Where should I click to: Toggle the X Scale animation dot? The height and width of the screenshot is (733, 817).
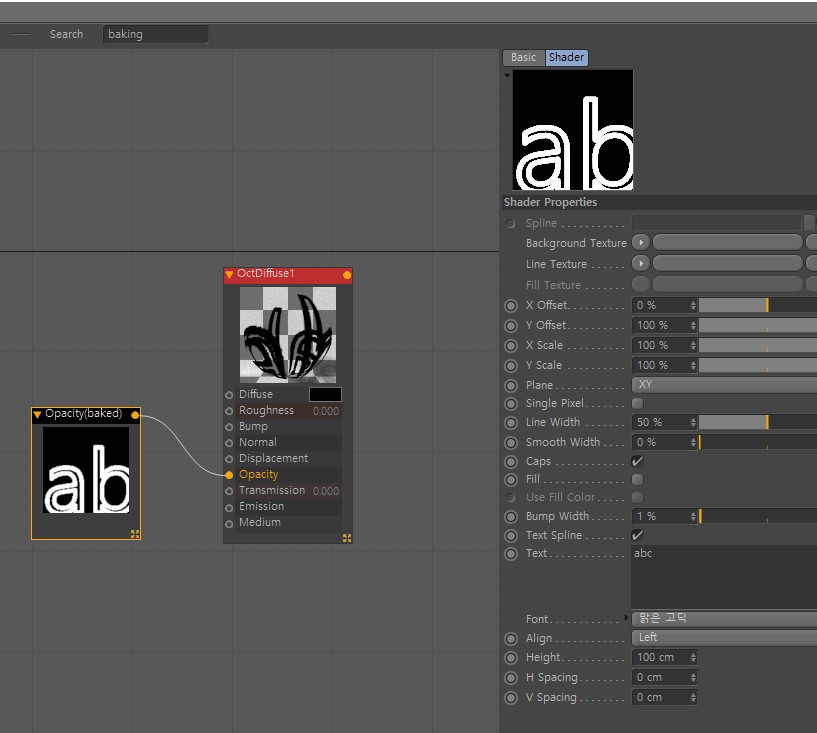click(511, 346)
